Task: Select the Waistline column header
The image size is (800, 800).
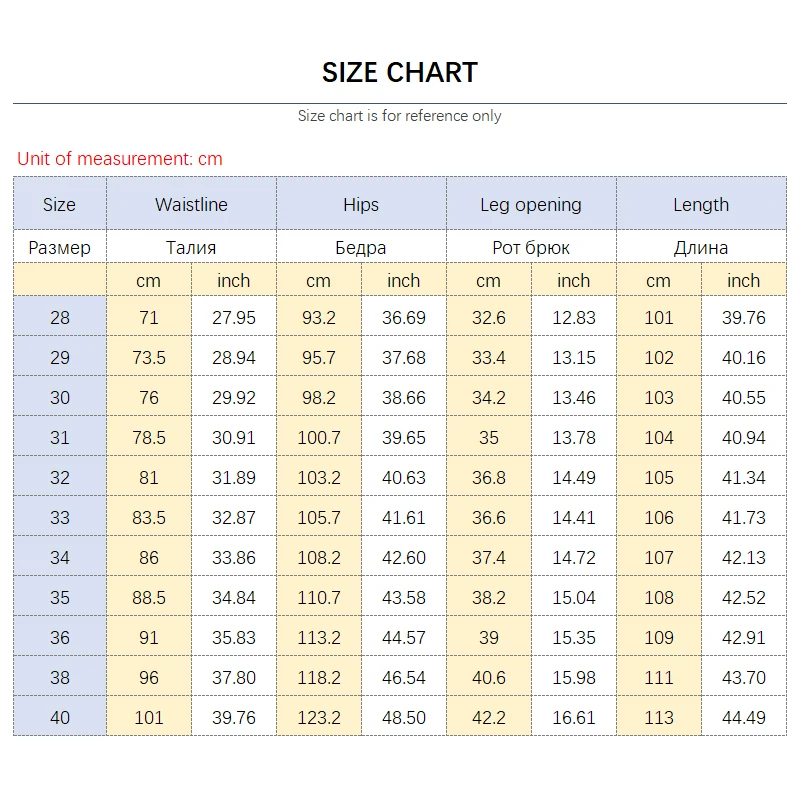Action: (191, 205)
